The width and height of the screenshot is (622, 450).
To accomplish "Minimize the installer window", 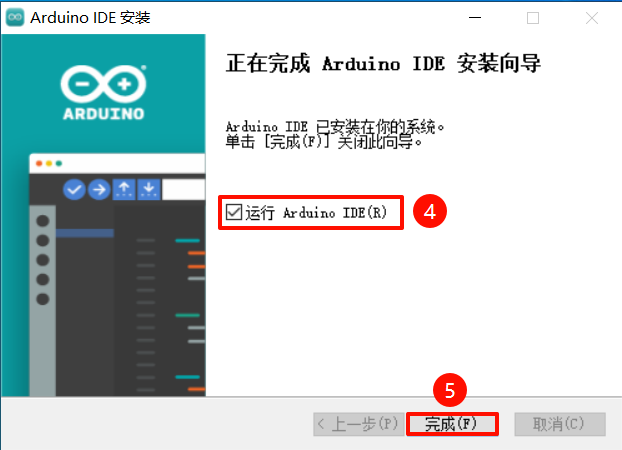I will (475, 18).
